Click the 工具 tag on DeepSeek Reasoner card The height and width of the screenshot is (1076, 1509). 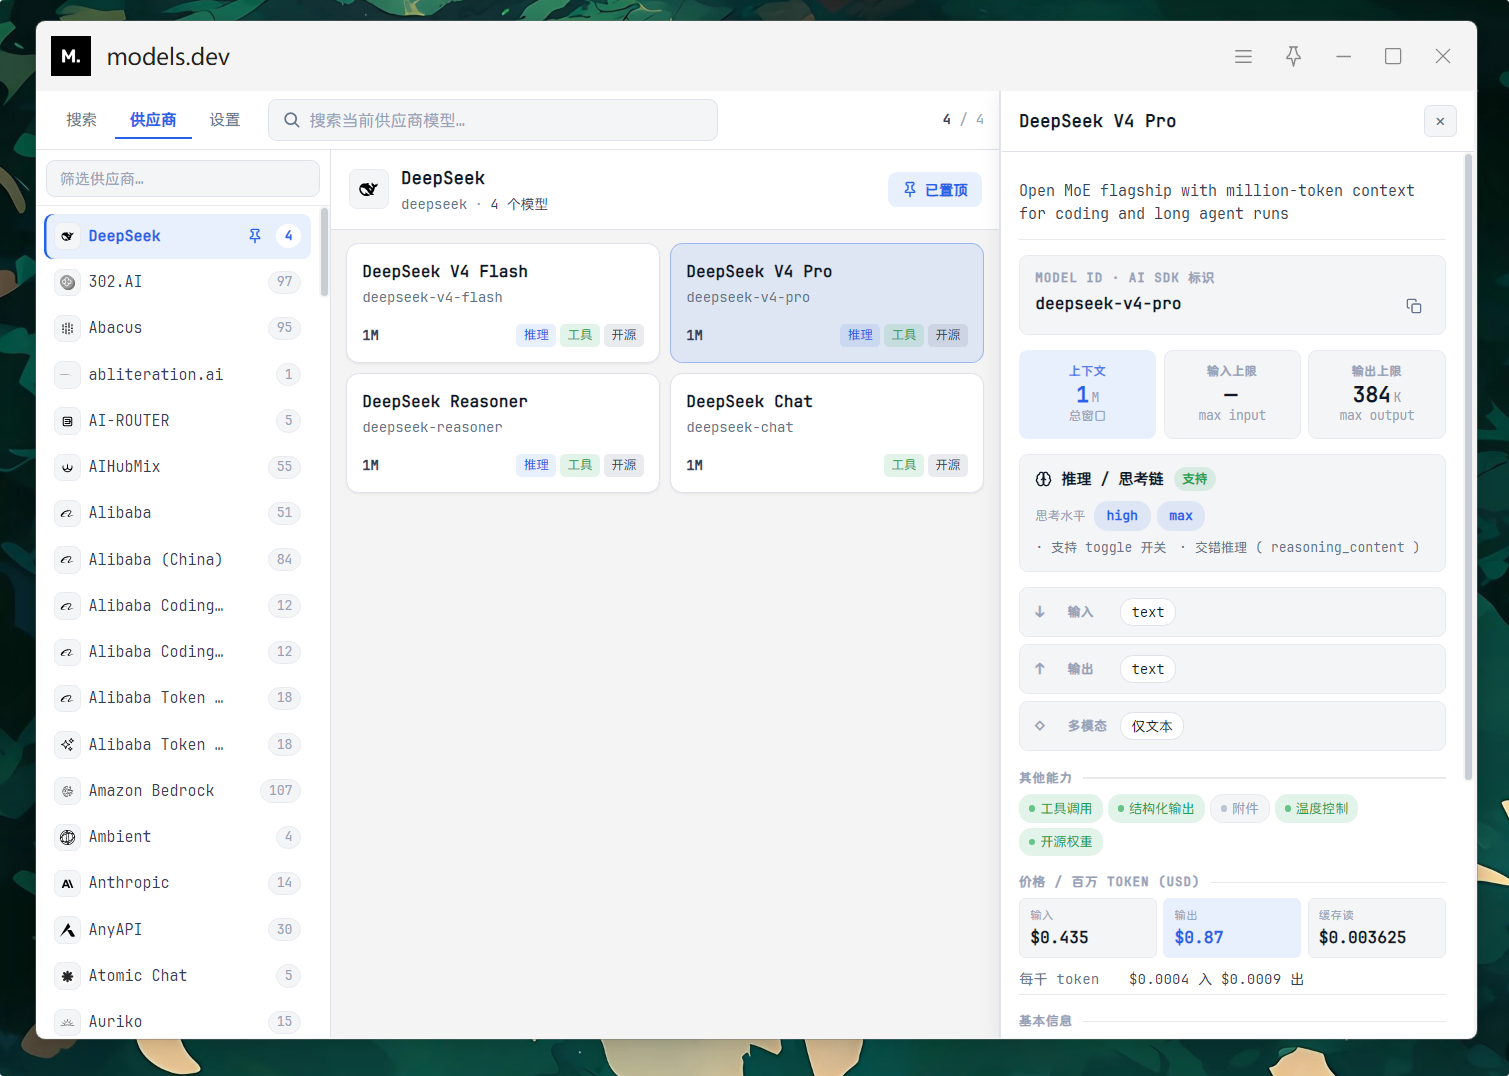click(x=580, y=465)
